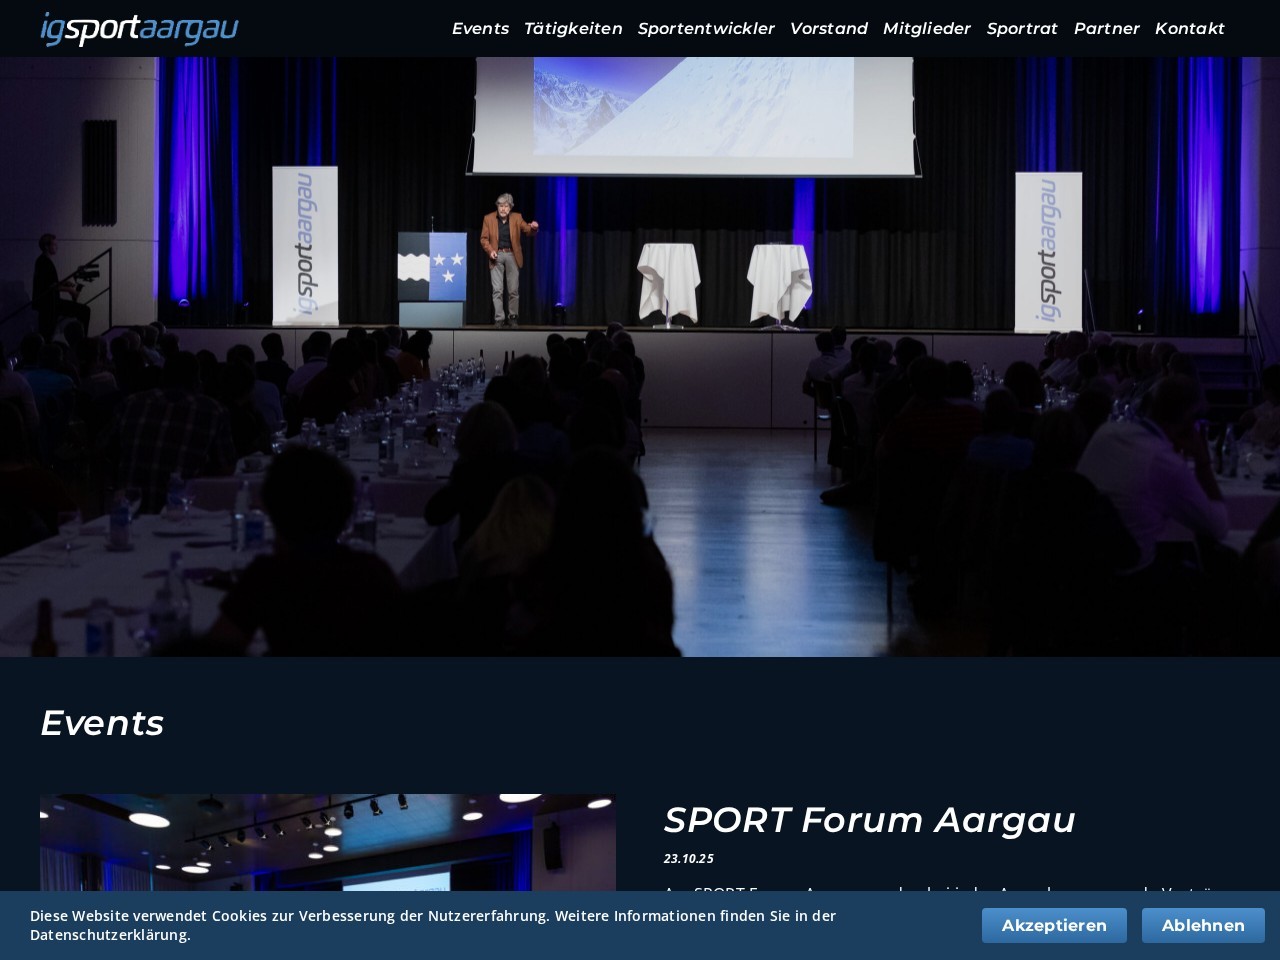Viewport: 1280px width, 960px height.
Task: Decline cookies using the Ablehnen button
Action: pyautogui.click(x=1203, y=925)
